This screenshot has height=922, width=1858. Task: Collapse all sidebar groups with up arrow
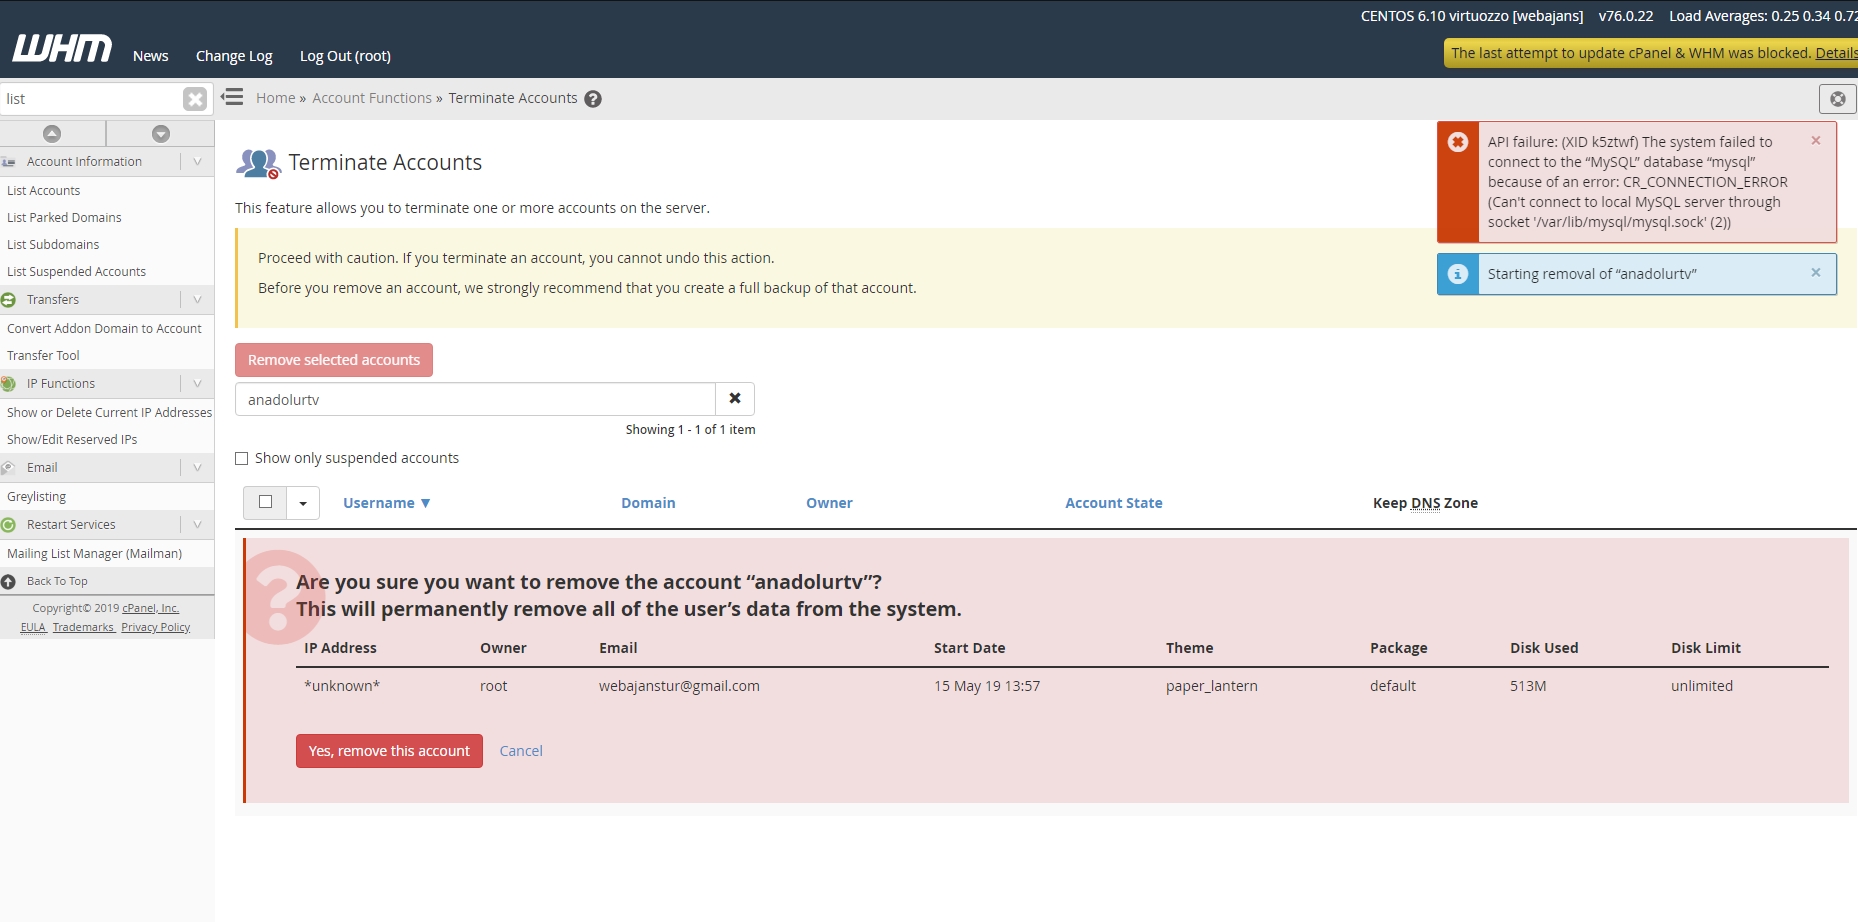pyautogui.click(x=52, y=133)
